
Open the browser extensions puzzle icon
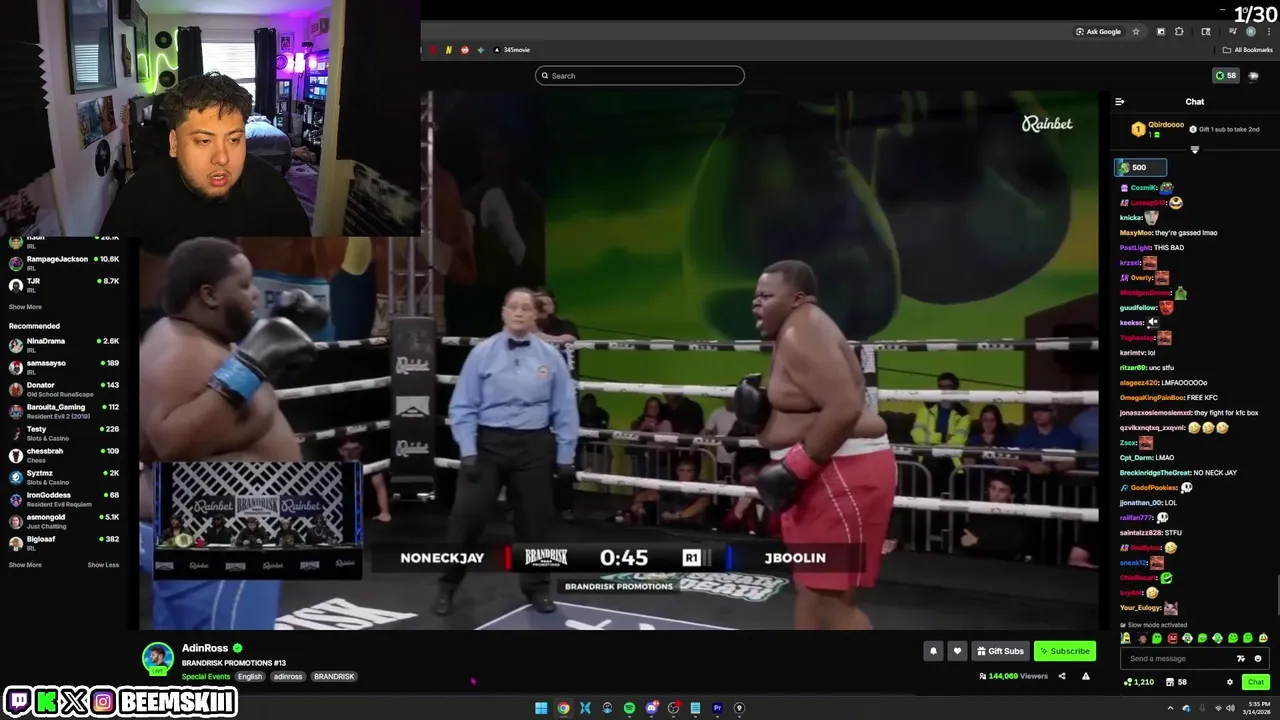(x=1180, y=31)
